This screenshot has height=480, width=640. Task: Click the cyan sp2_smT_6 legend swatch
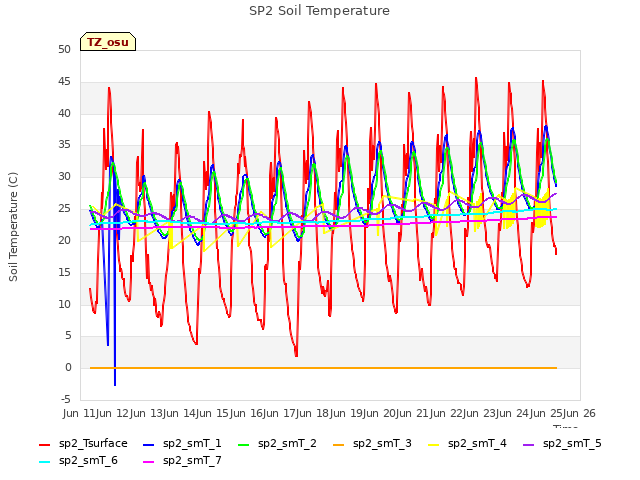[x=44, y=462]
